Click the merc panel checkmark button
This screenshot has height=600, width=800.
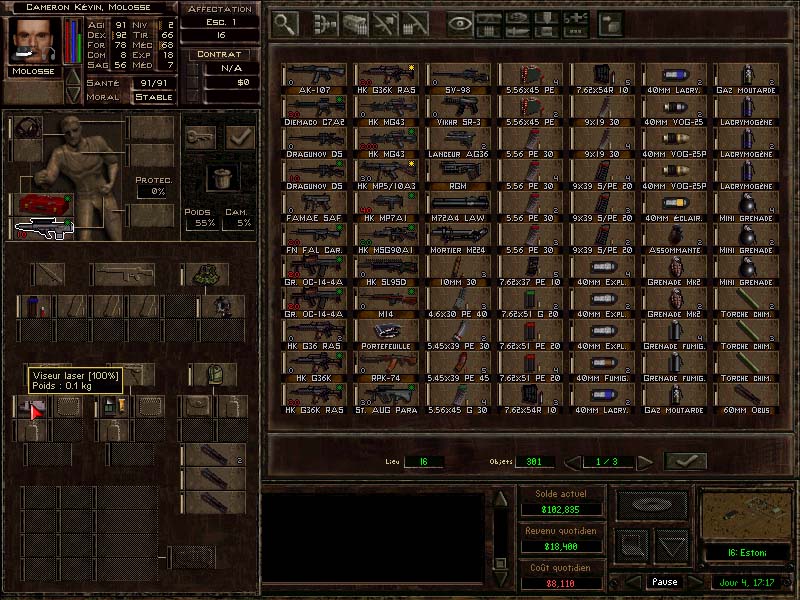[x=240, y=137]
